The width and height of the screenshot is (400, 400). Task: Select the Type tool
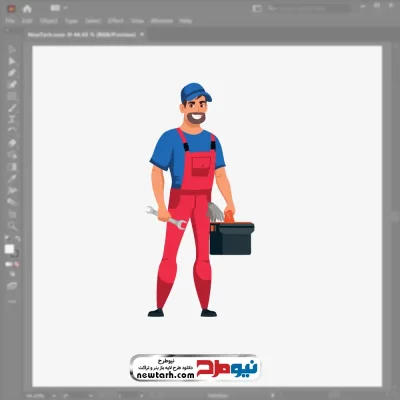(12, 119)
